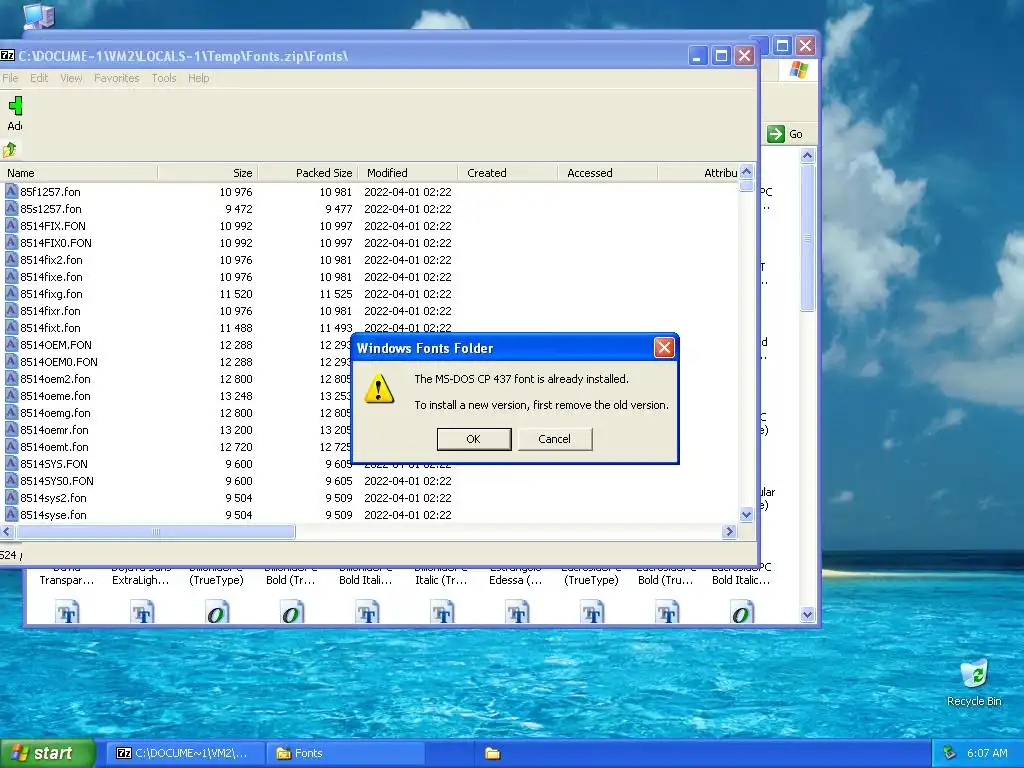Click the vertical scrollbar thumb in Fonts window
The width and height of the screenshot is (1024, 768).
807,238
